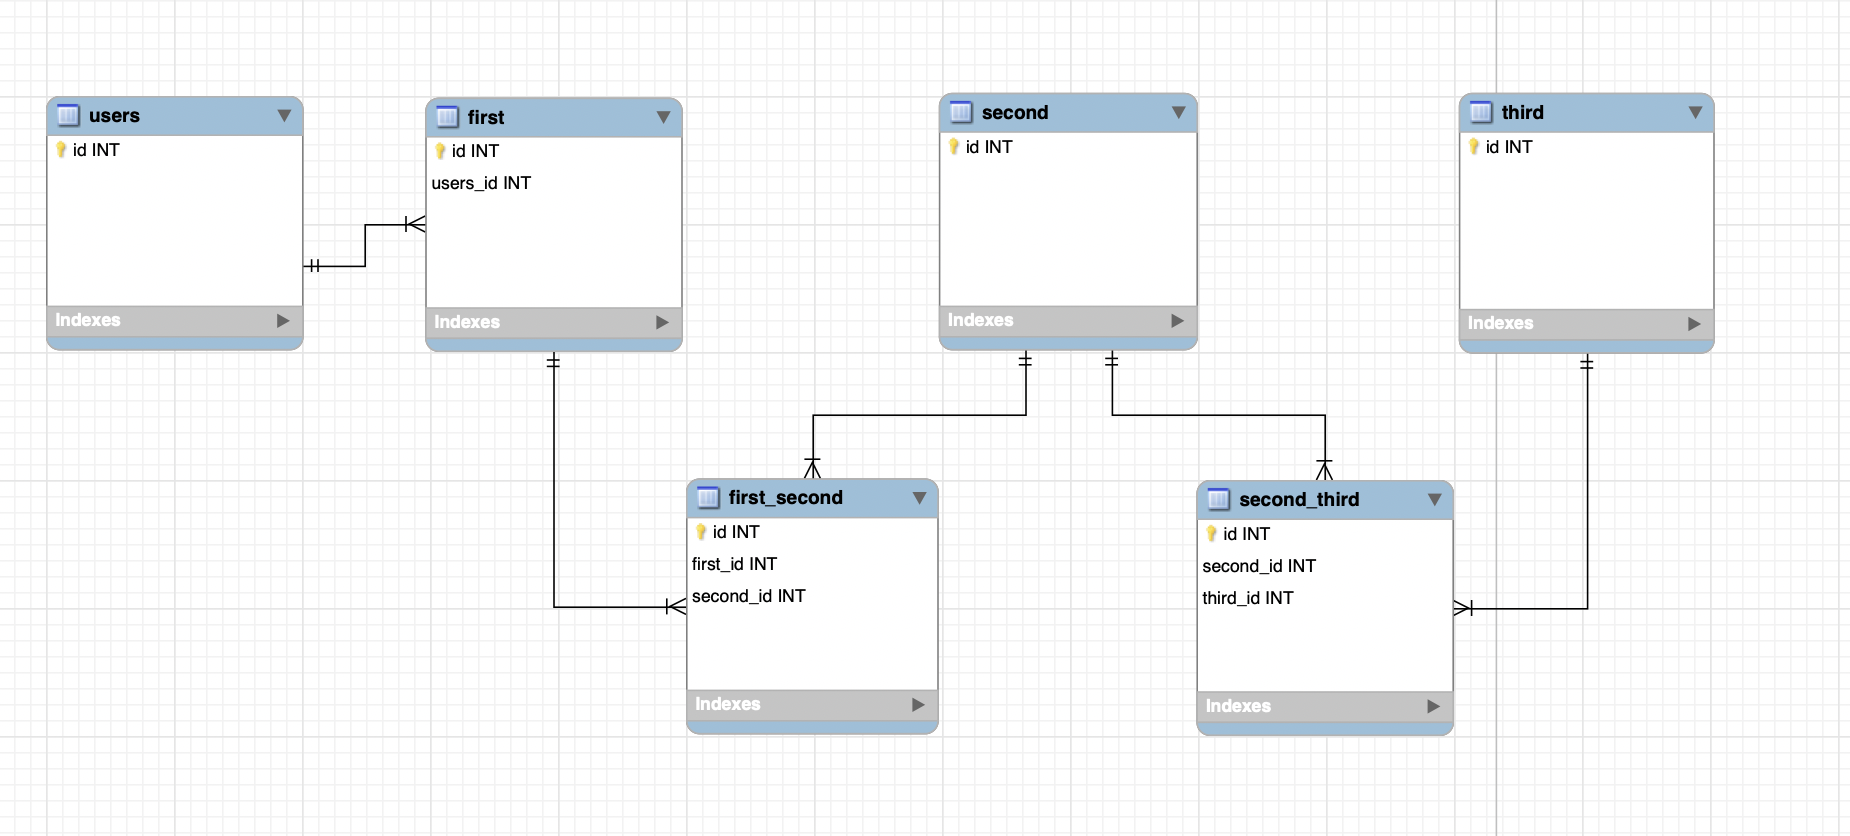Expand Indexes section of first table

click(662, 323)
